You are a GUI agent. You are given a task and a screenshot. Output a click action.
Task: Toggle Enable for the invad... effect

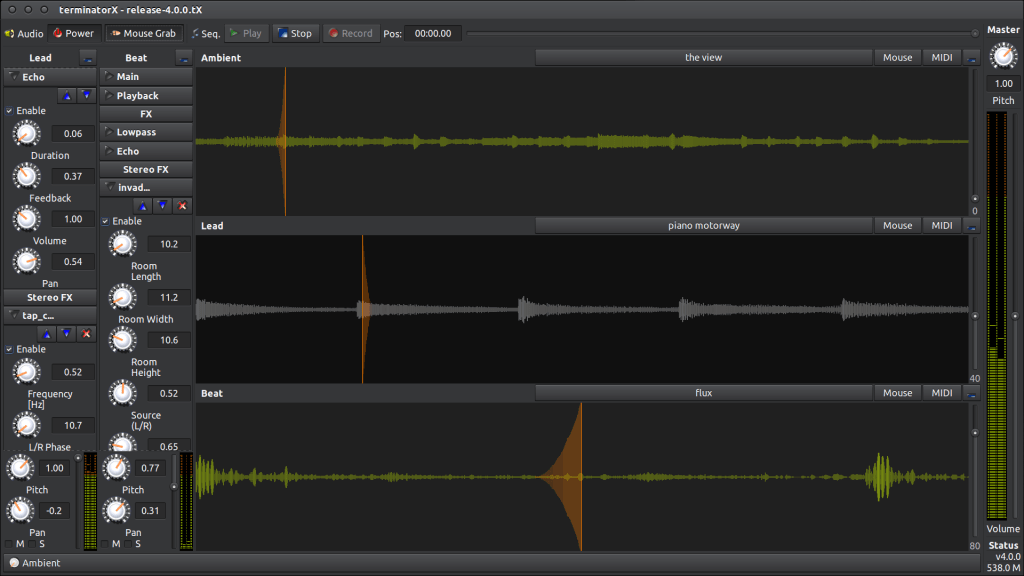(106, 221)
